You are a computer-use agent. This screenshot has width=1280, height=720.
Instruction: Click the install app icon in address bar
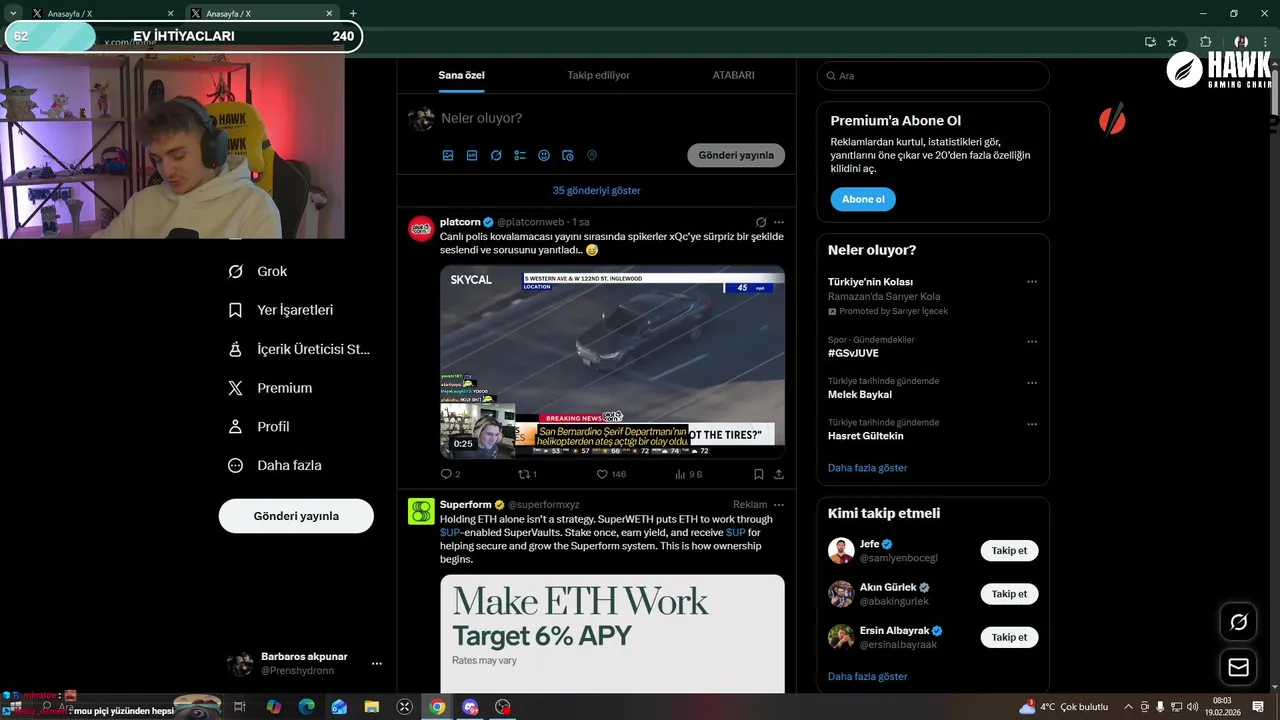[1150, 42]
